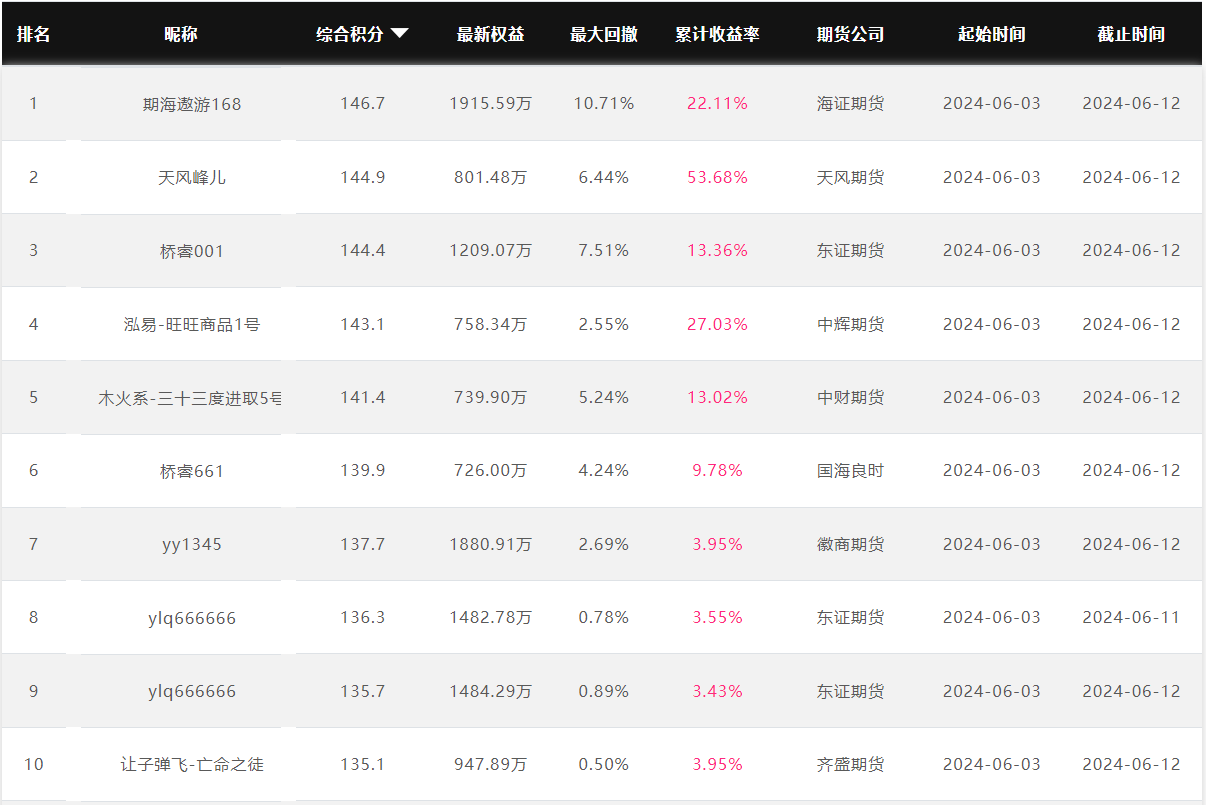
Task: Open nickname 桥睿661
Action: 192,471
